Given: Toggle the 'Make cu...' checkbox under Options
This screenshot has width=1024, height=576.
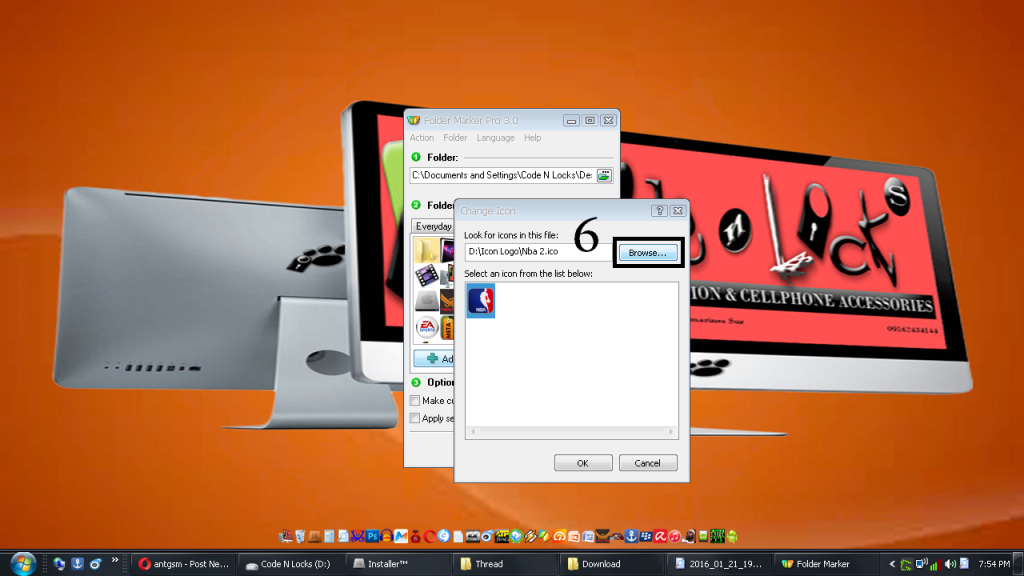Looking at the screenshot, I should click(x=415, y=401).
